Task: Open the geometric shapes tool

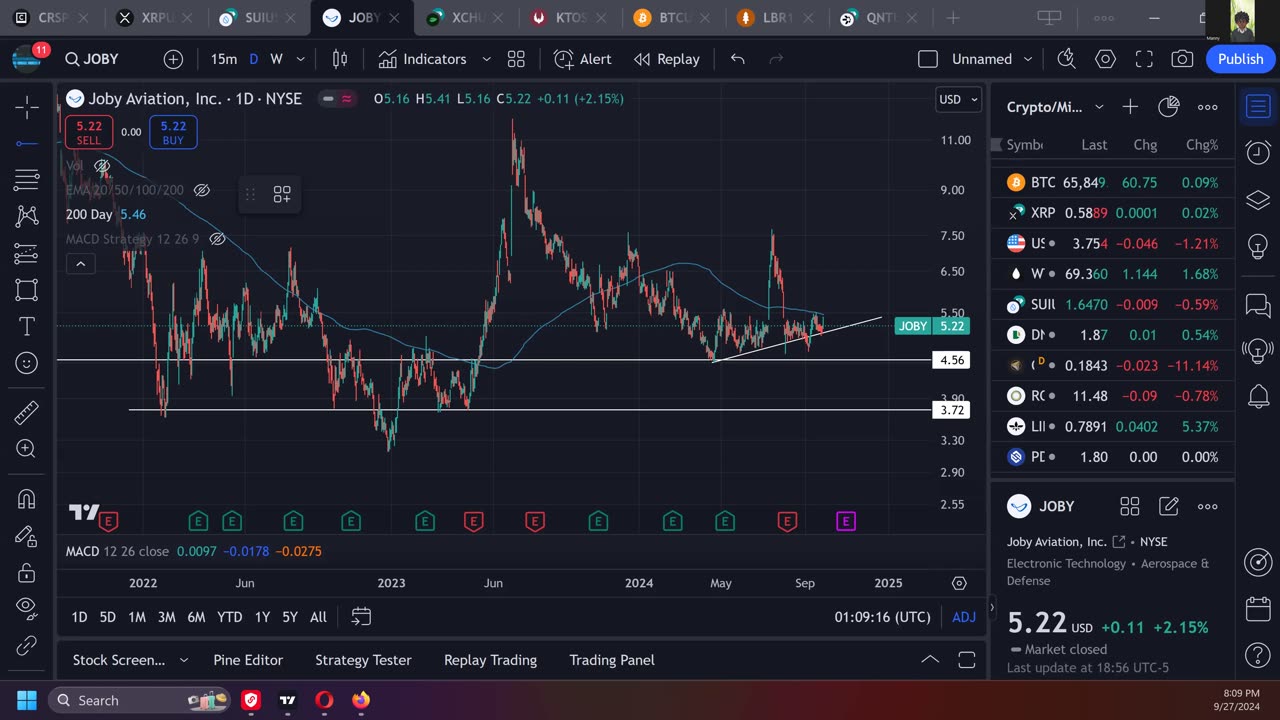Action: [x=27, y=290]
